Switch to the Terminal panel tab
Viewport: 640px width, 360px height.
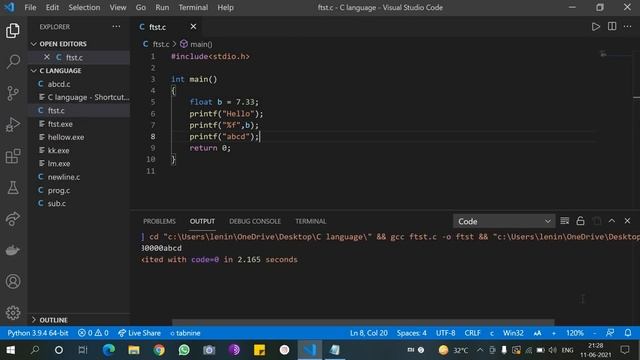point(311,221)
